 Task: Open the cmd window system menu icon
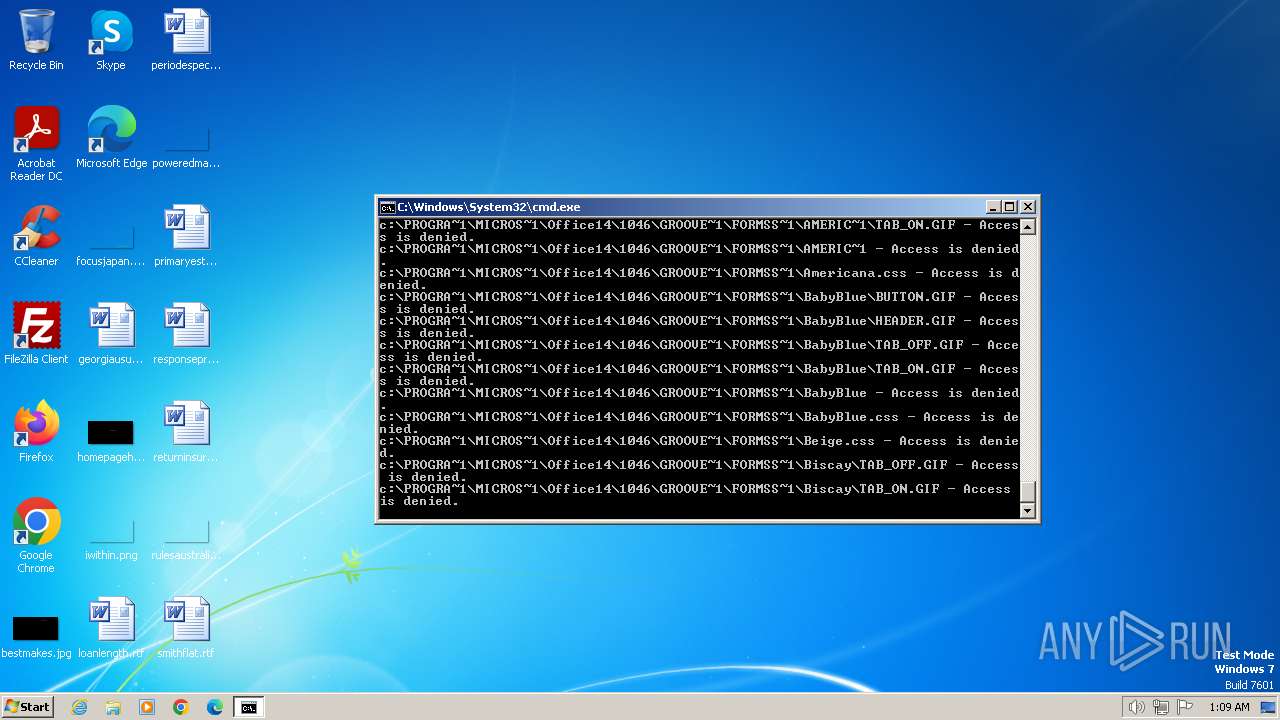tap(387, 207)
